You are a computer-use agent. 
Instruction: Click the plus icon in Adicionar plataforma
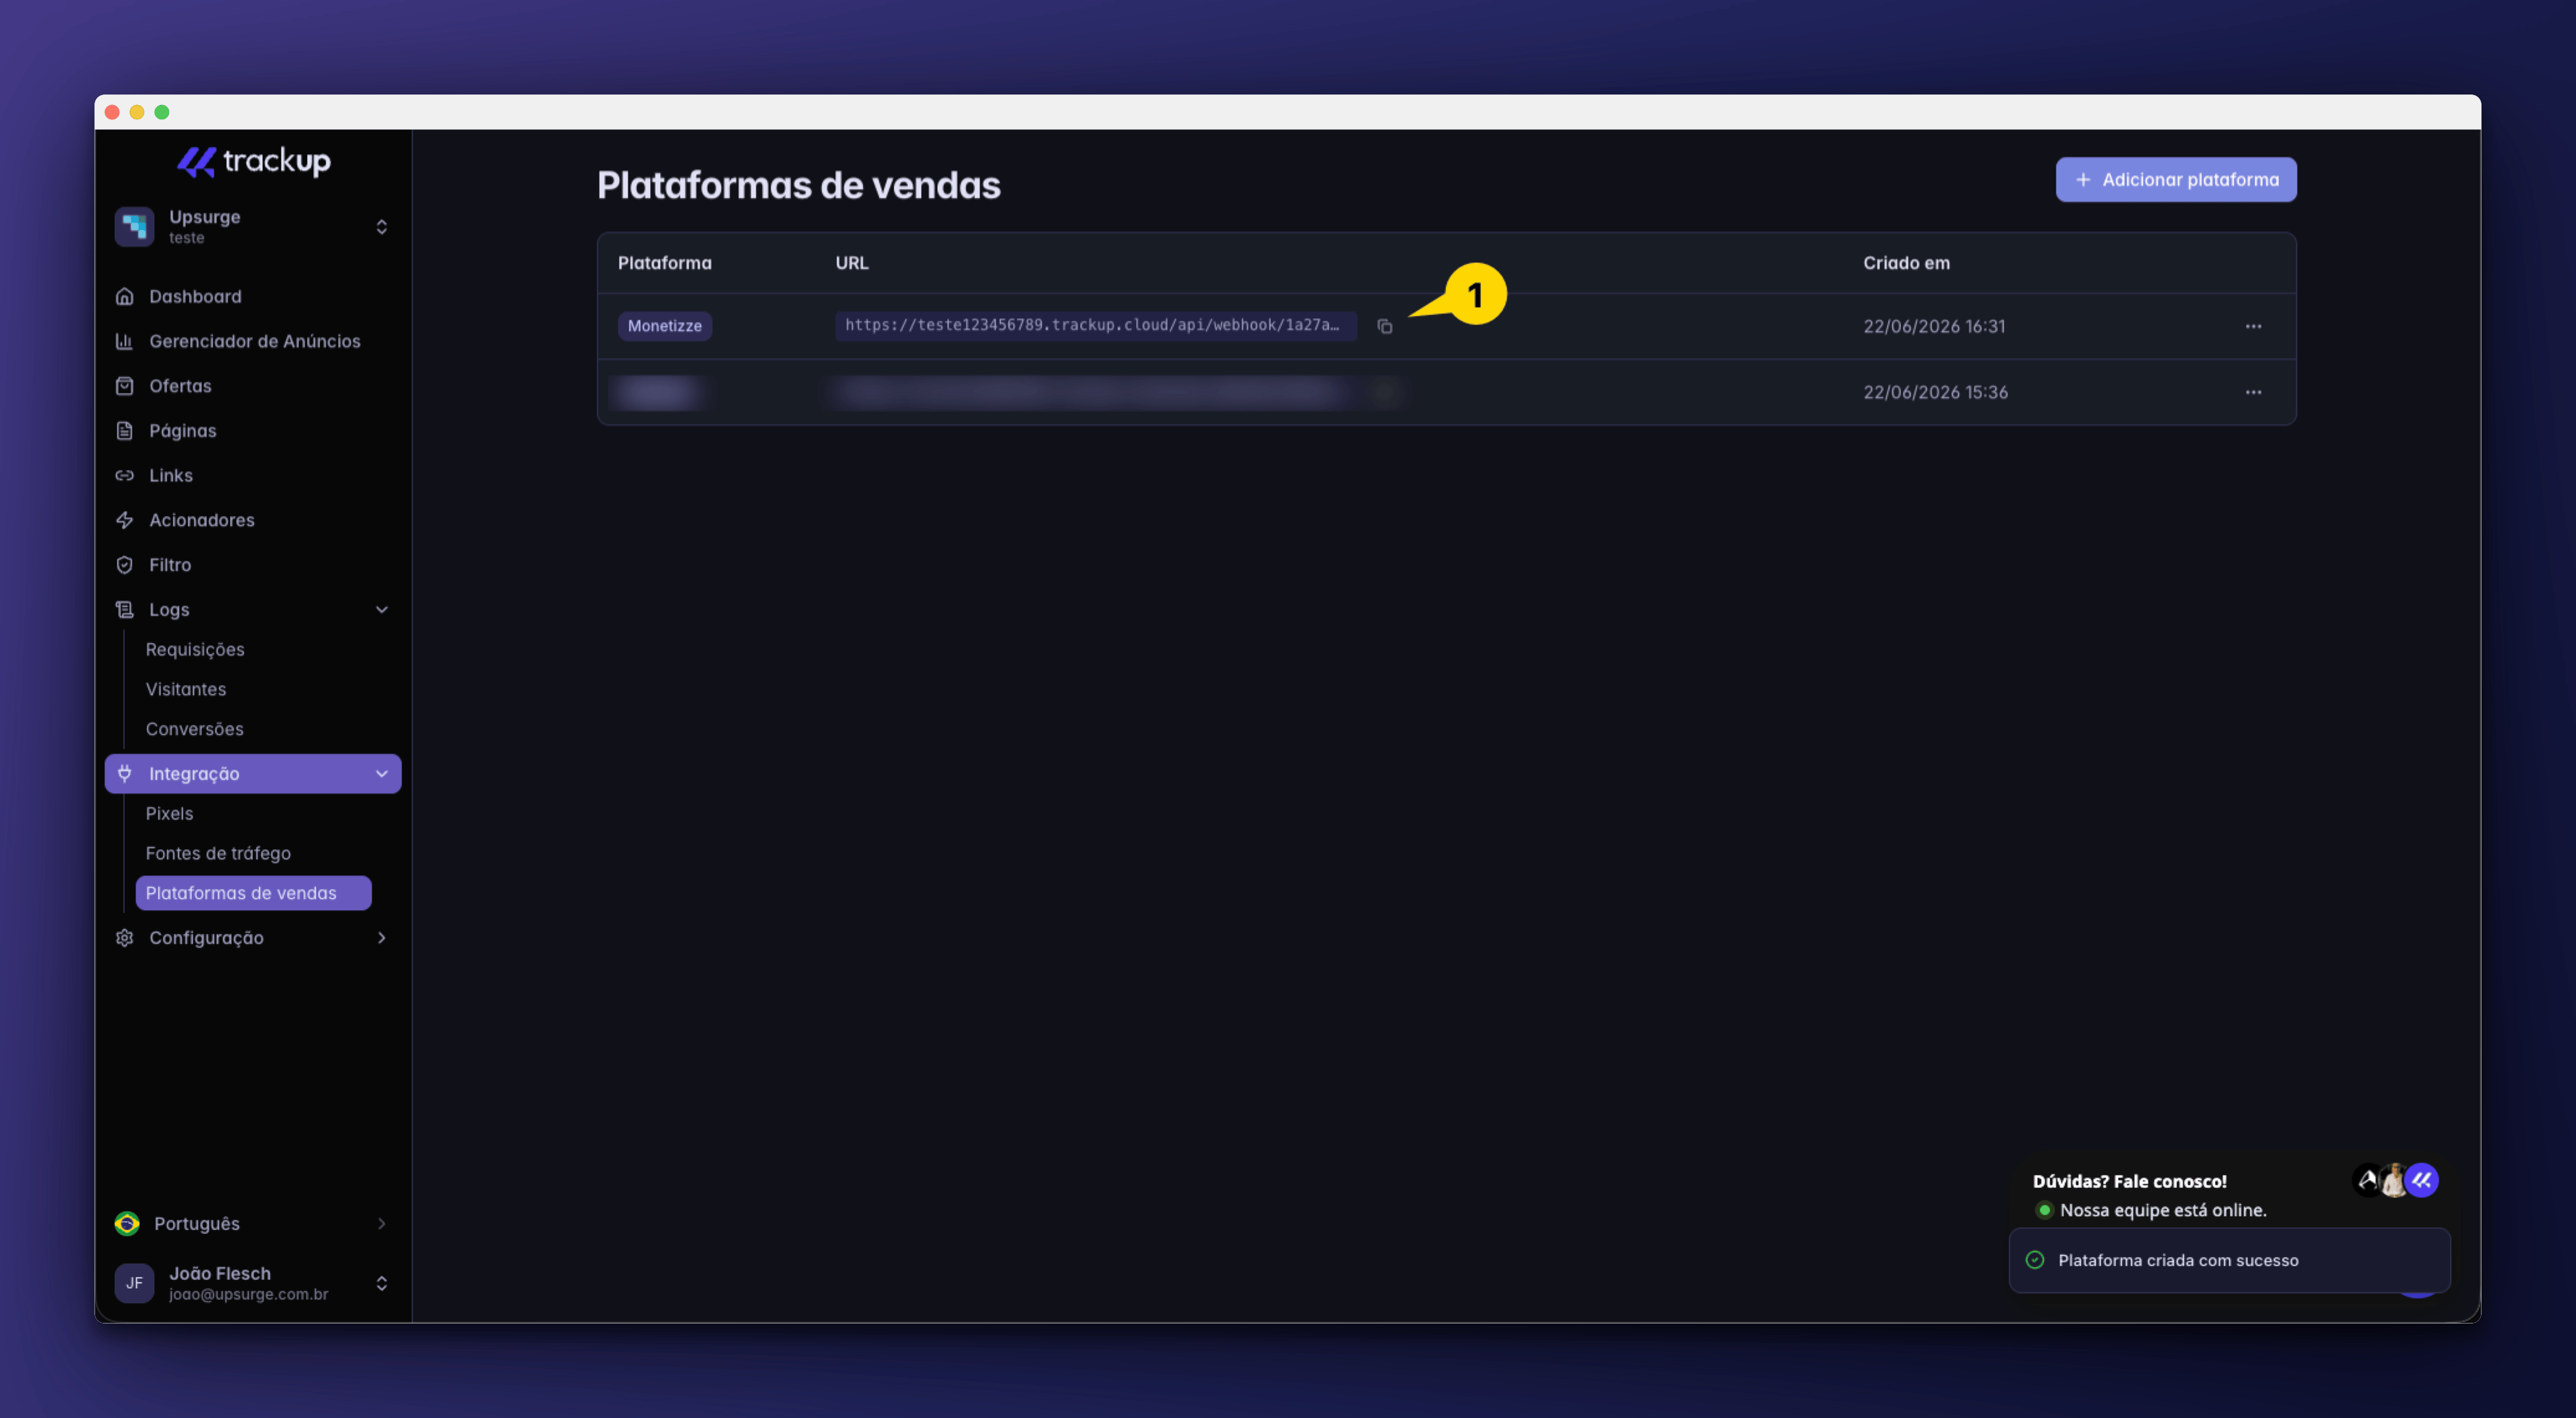click(x=2083, y=180)
